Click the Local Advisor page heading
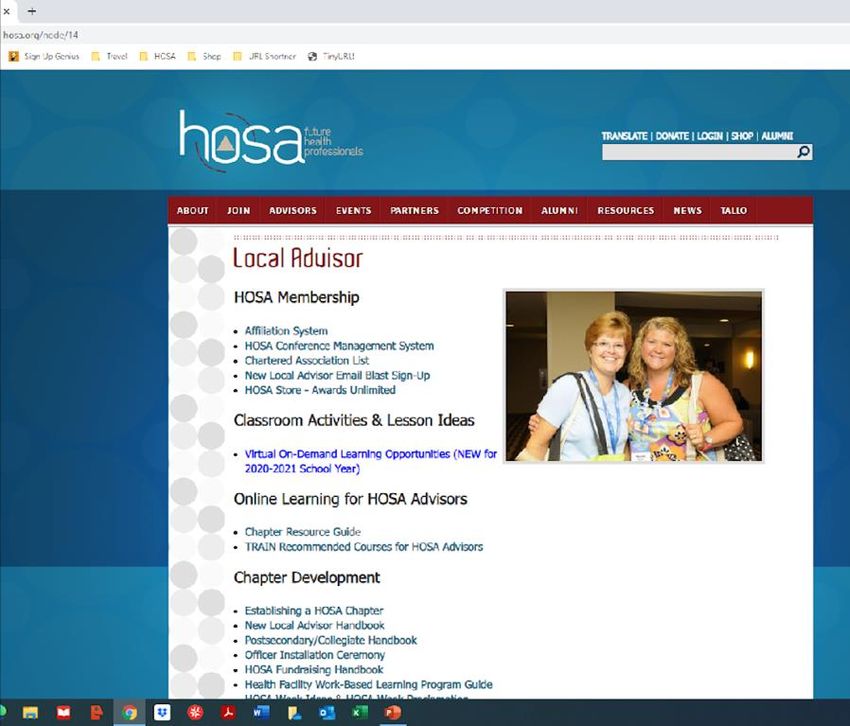850x726 pixels. [x=298, y=258]
